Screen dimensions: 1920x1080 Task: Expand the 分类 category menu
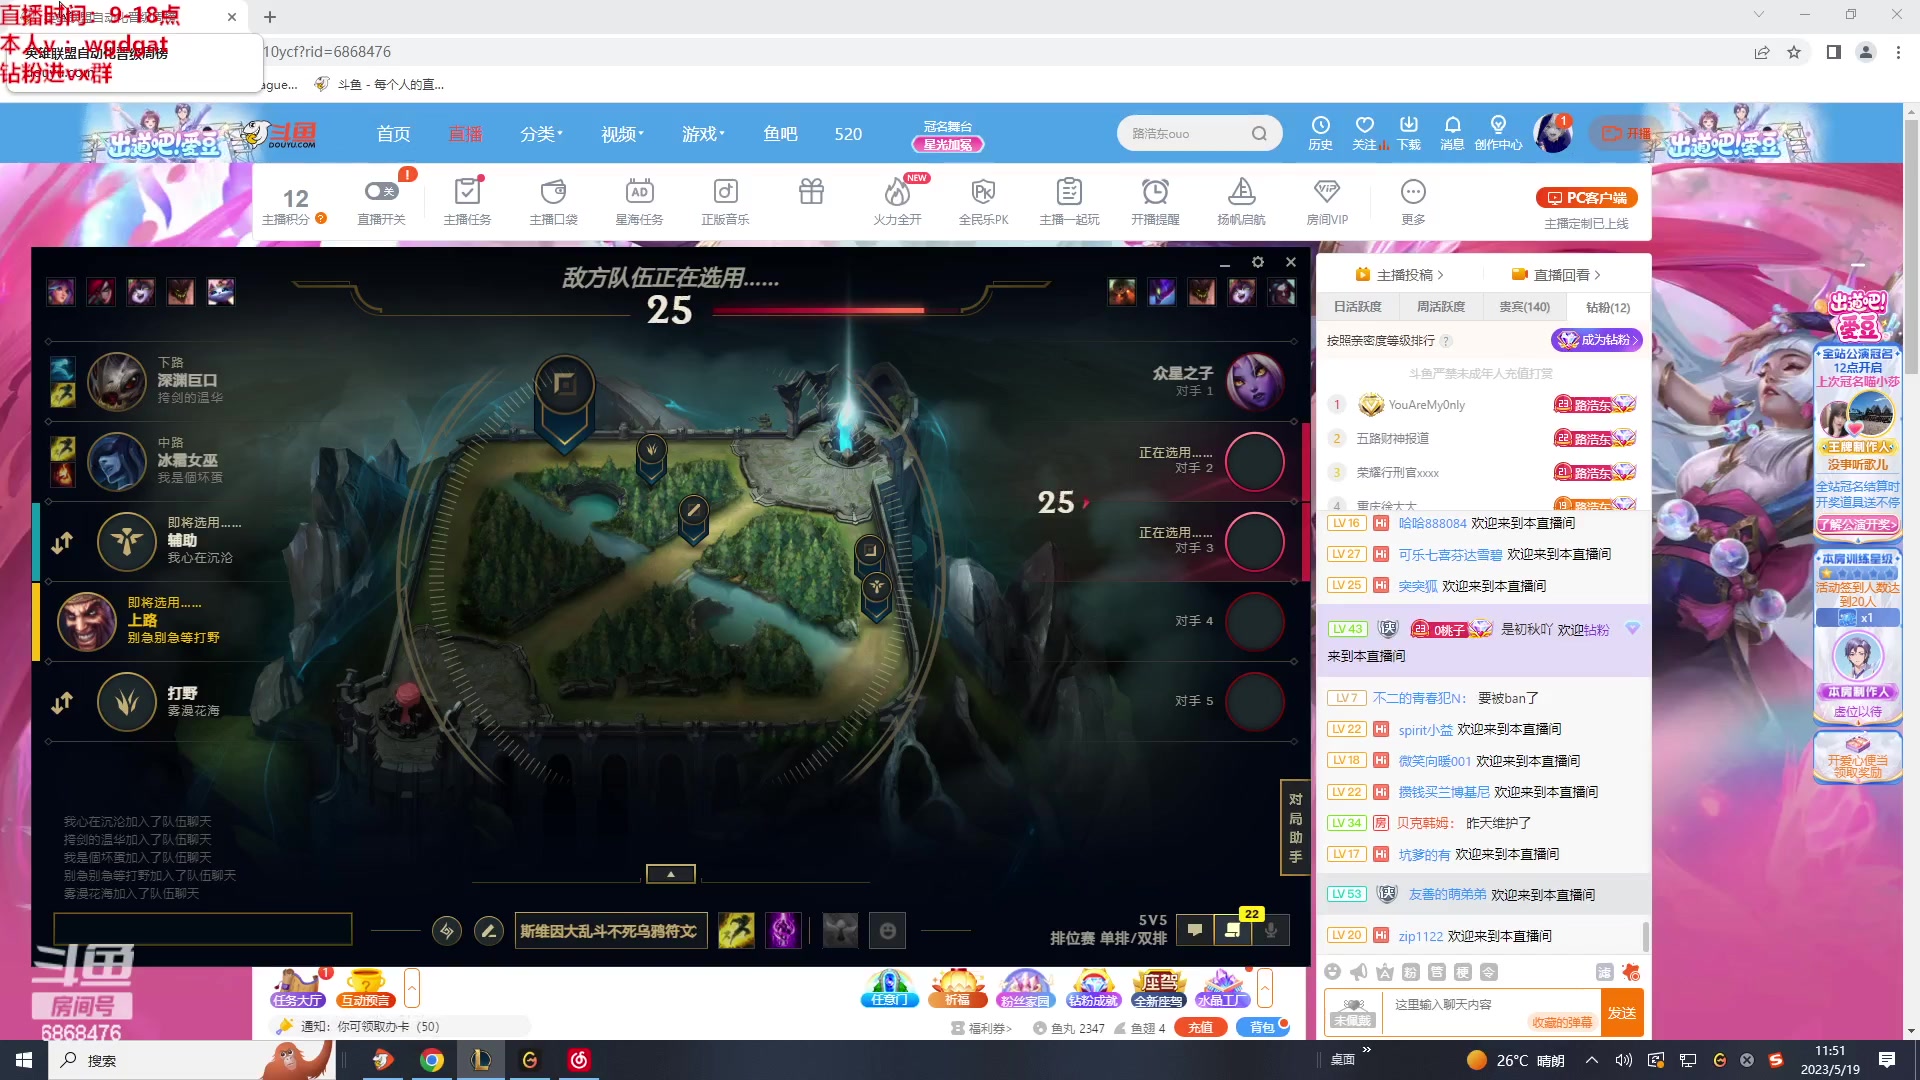point(541,134)
